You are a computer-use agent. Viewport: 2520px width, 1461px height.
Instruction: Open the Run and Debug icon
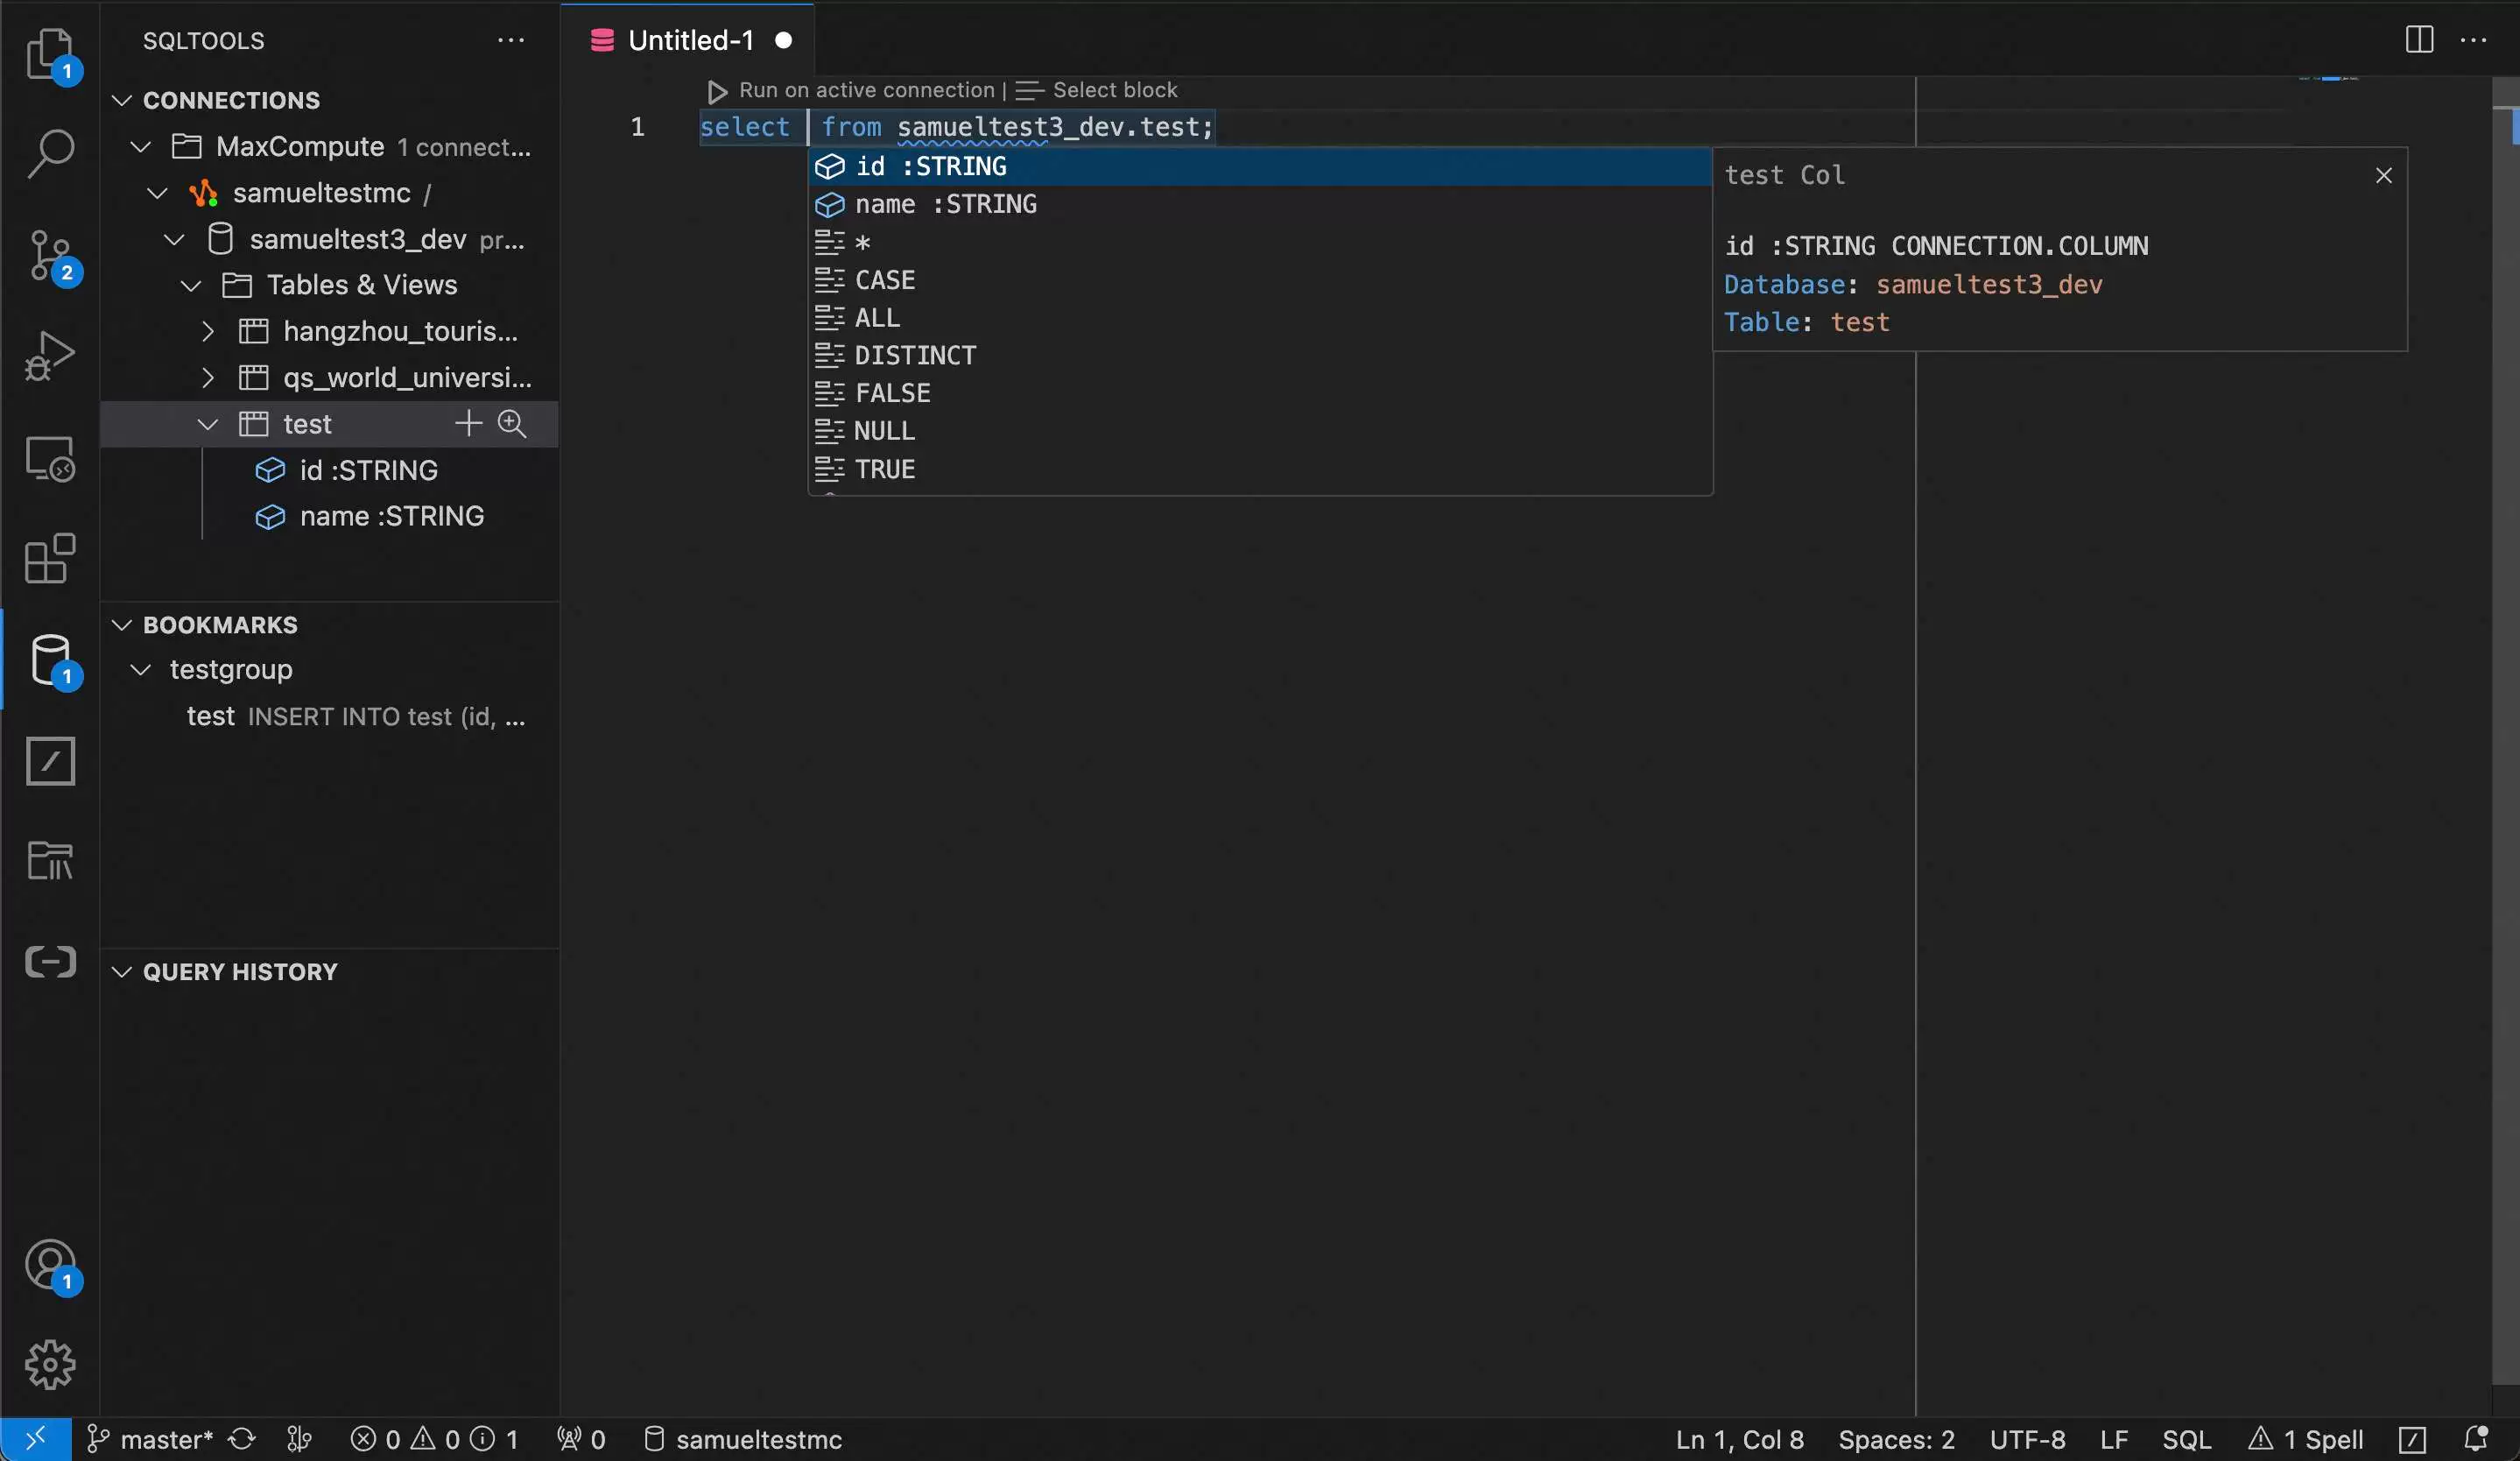pyautogui.click(x=50, y=355)
